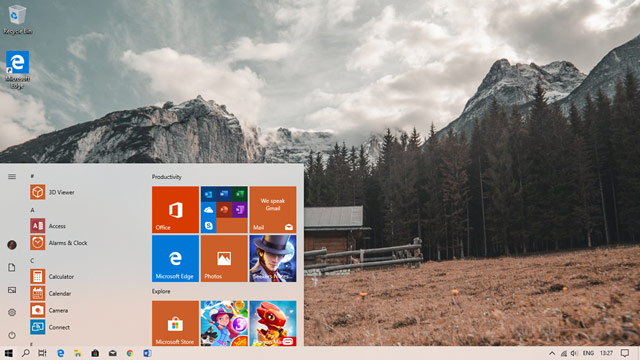
Task: Select the Microsoft Edge desktop shortcut
Action: [17, 69]
